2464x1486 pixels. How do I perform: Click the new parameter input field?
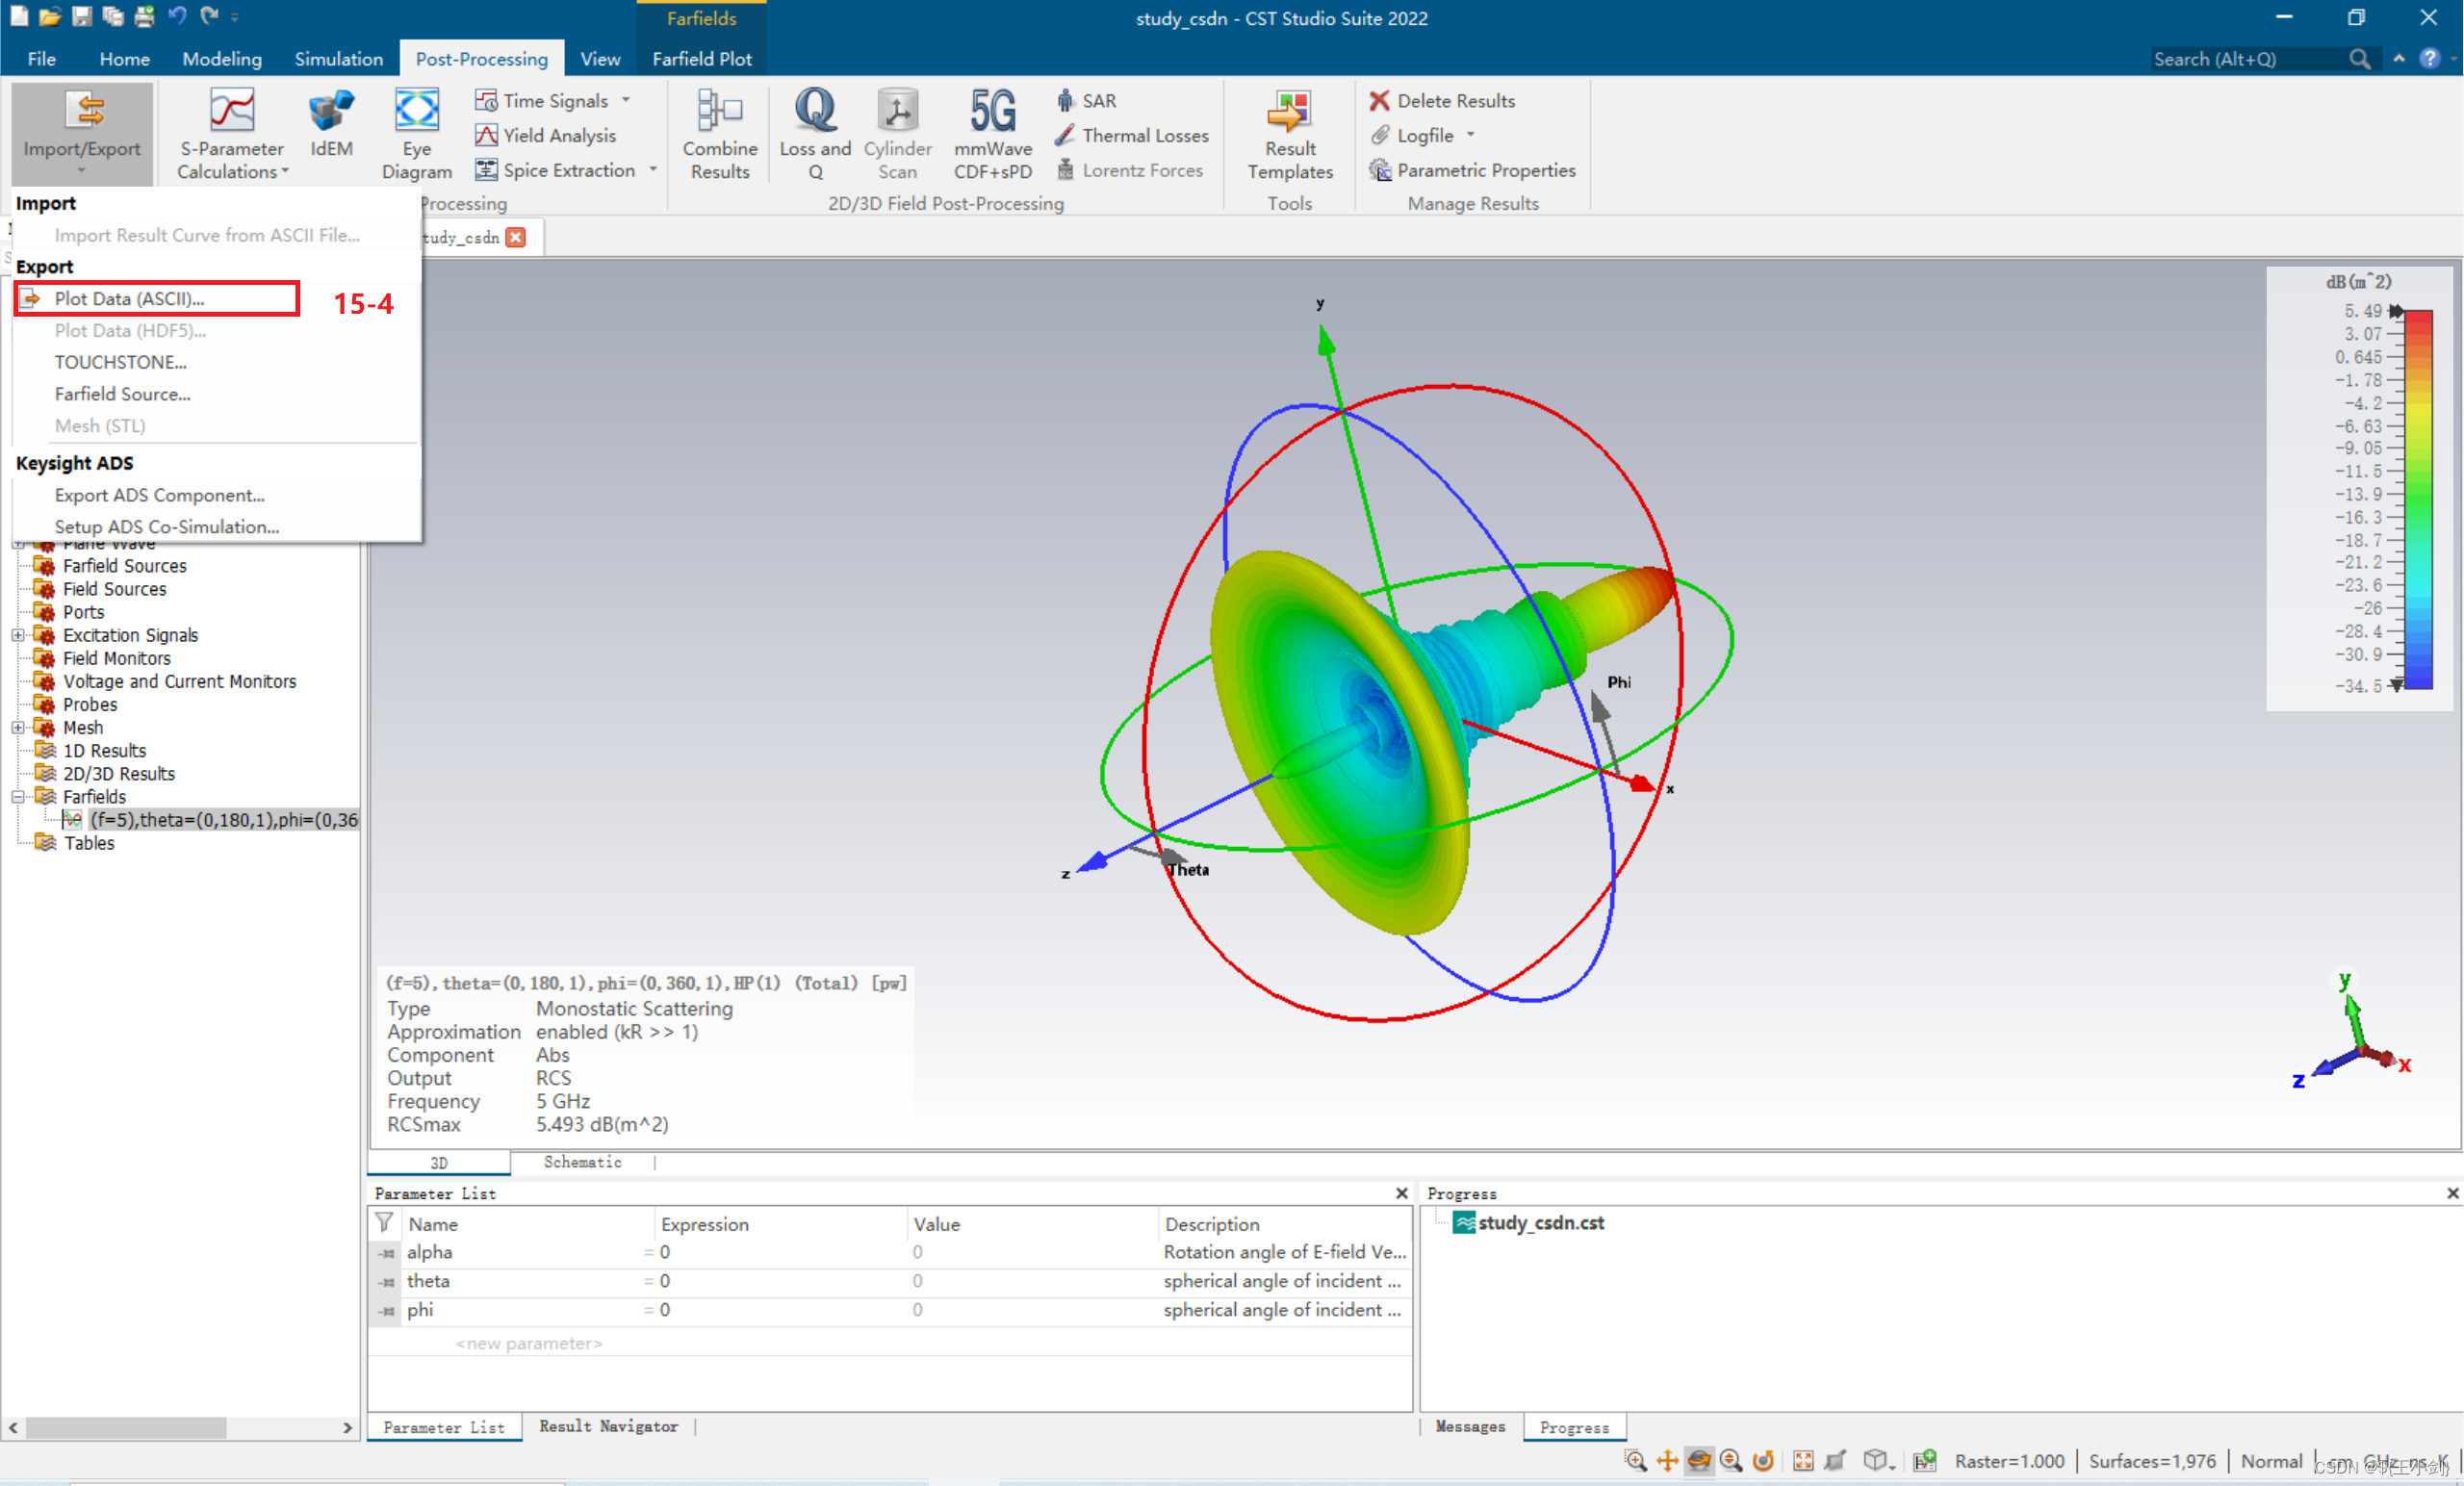point(528,1343)
